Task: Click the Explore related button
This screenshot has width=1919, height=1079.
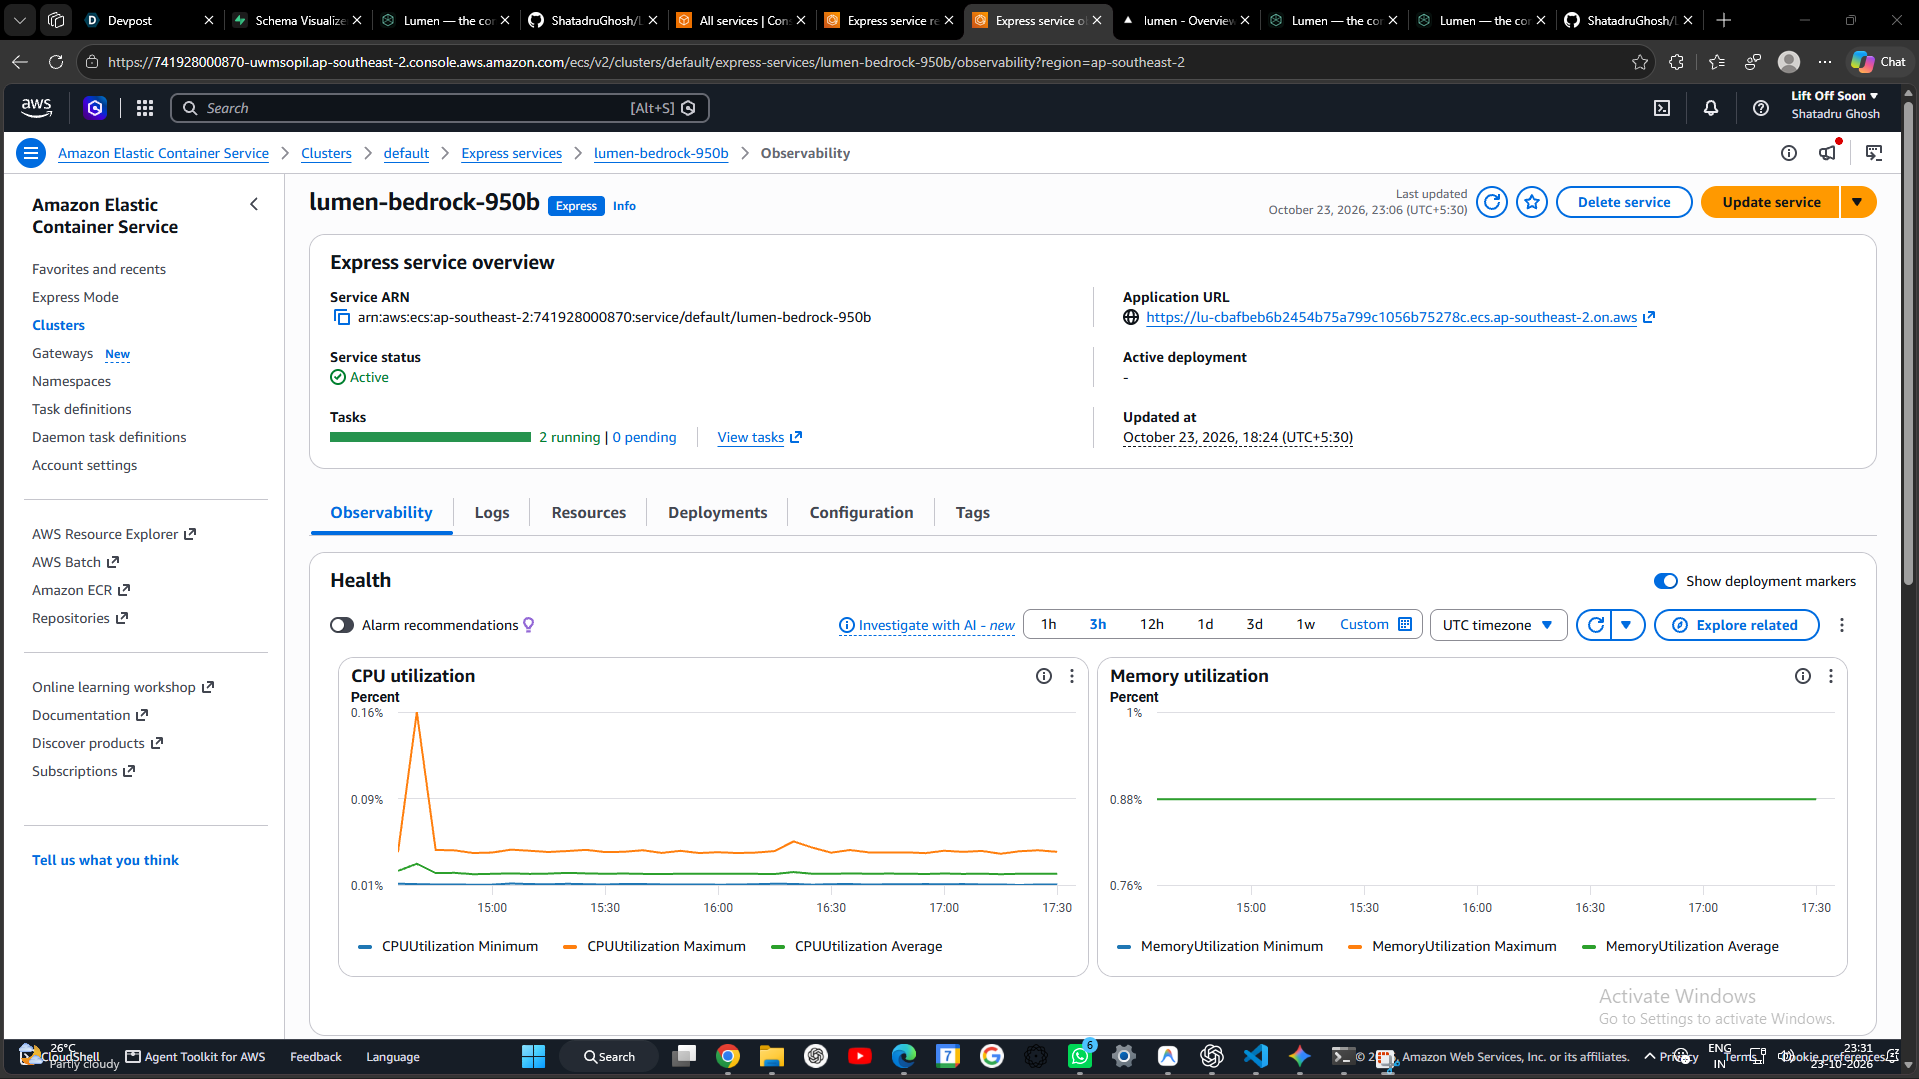Action: pyautogui.click(x=1736, y=625)
